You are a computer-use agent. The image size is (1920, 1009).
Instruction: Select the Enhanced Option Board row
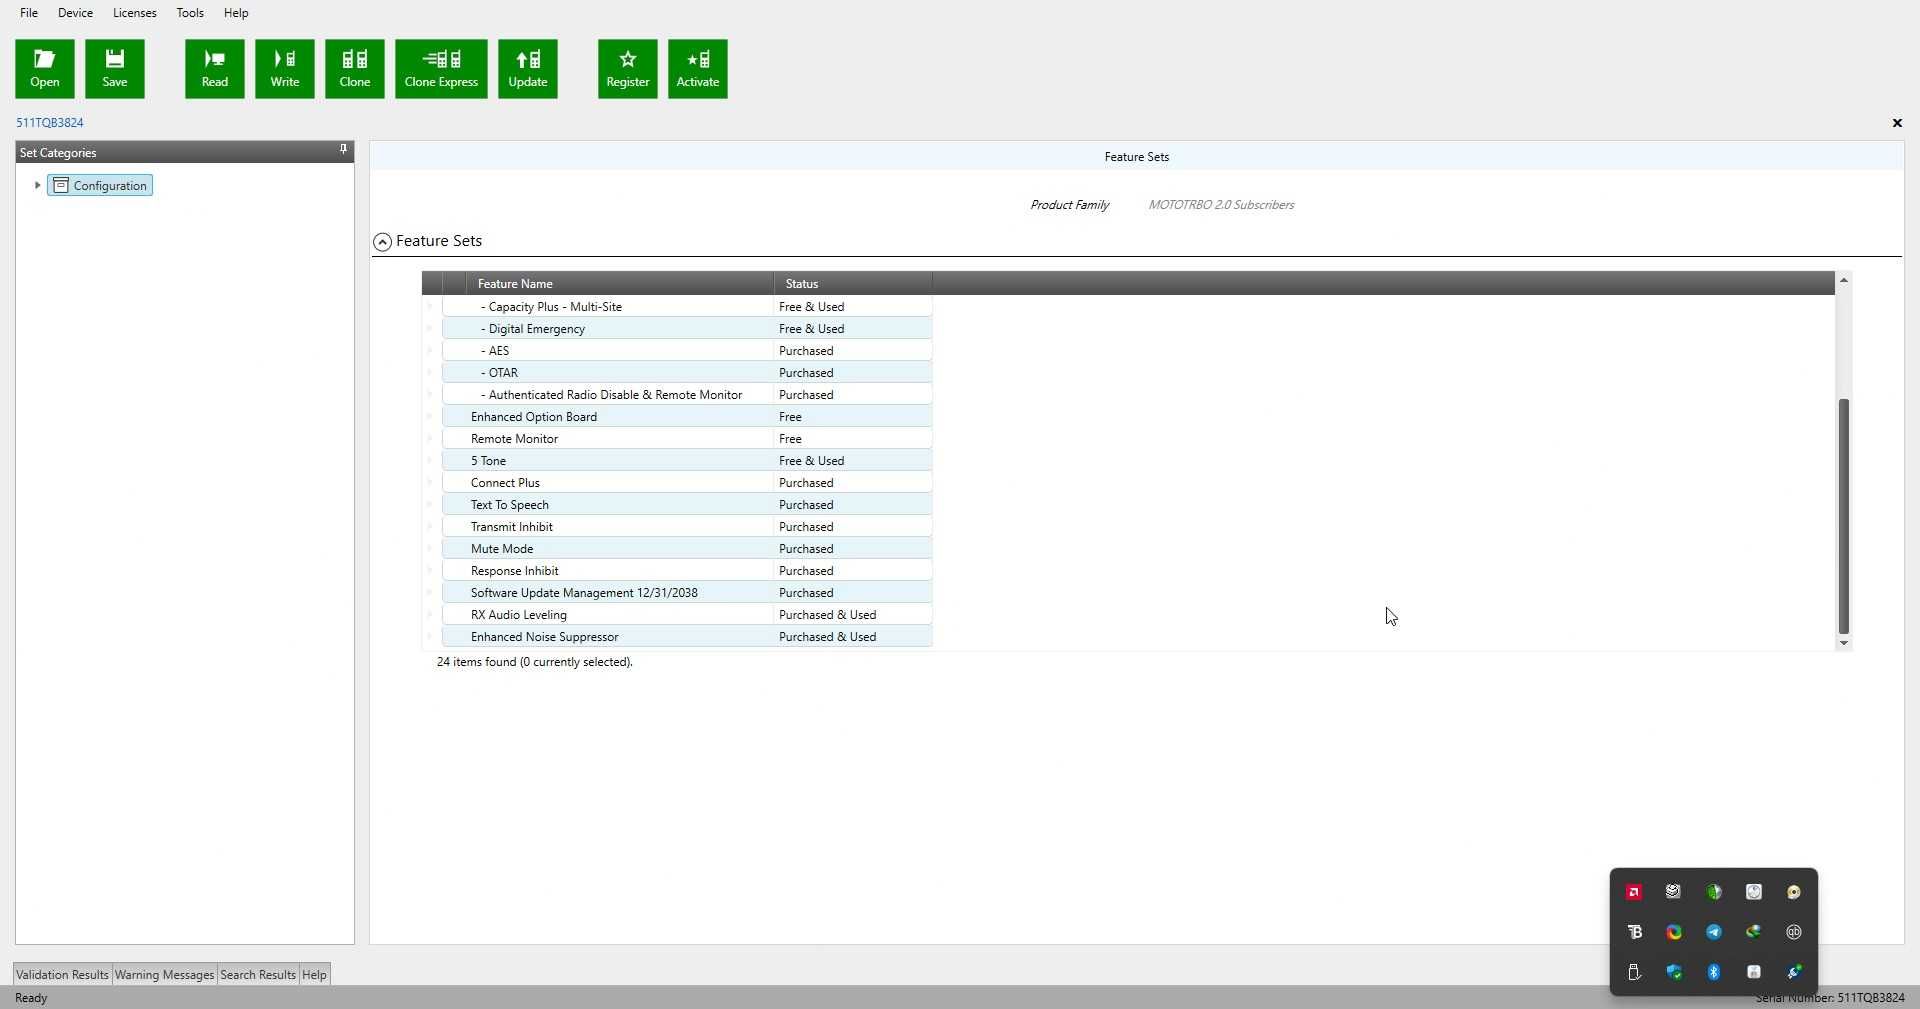[687, 417]
